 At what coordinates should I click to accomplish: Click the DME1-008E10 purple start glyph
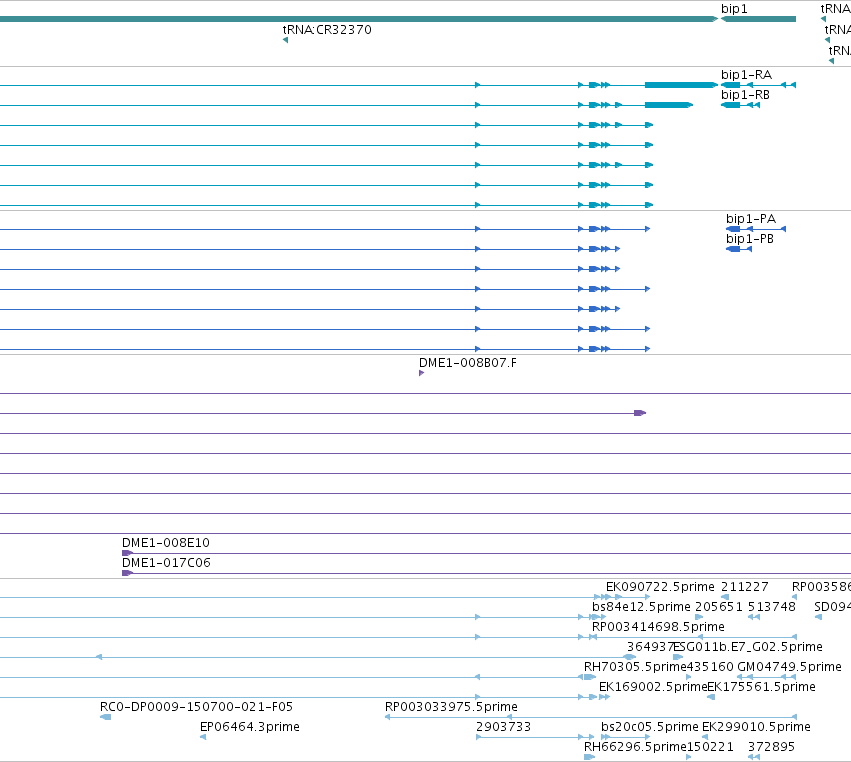(128, 553)
